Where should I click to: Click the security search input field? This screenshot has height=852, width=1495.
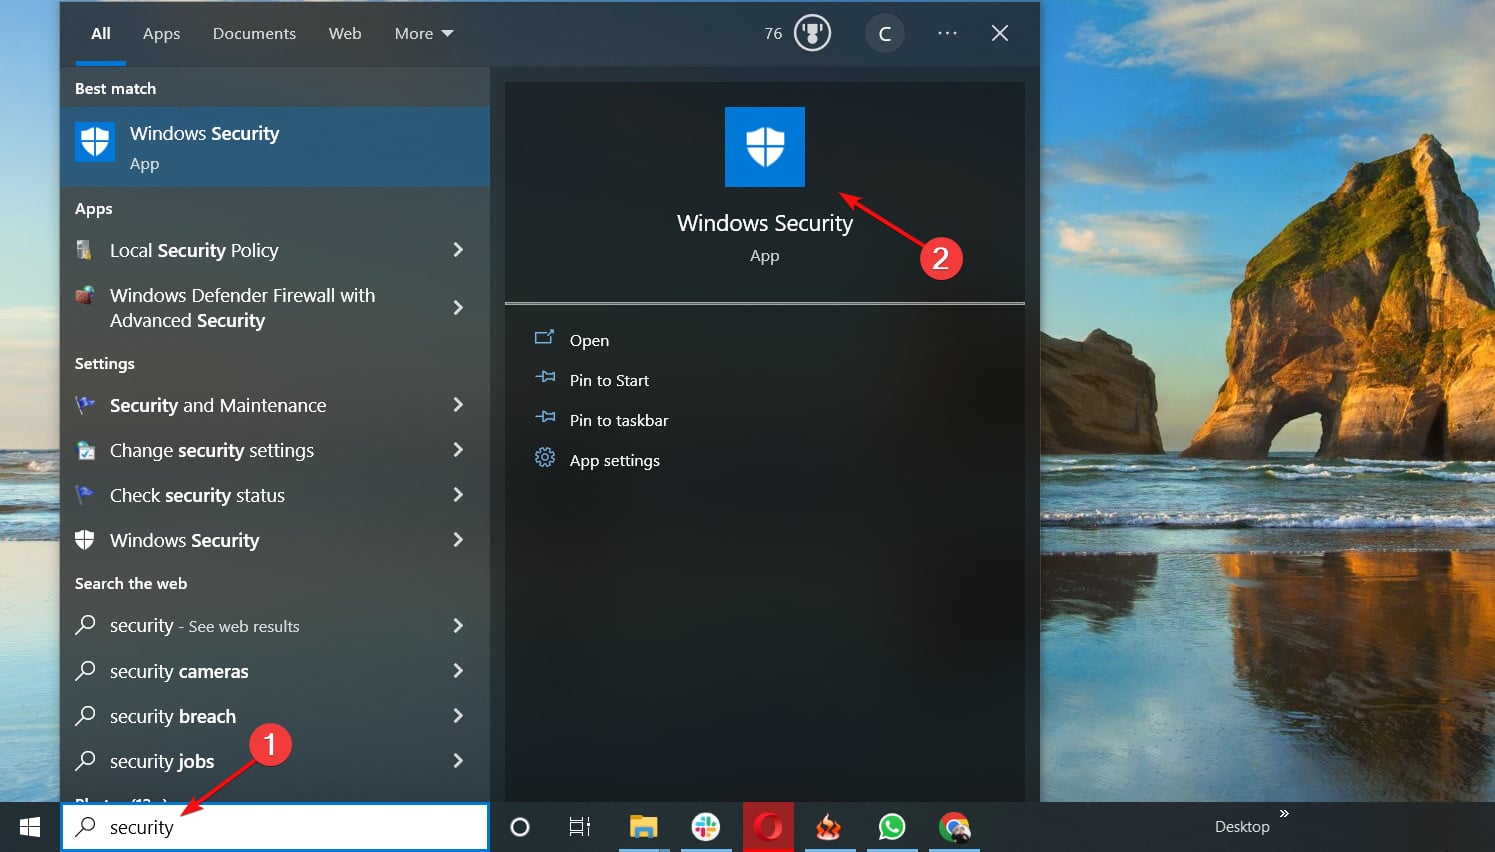tap(275, 827)
